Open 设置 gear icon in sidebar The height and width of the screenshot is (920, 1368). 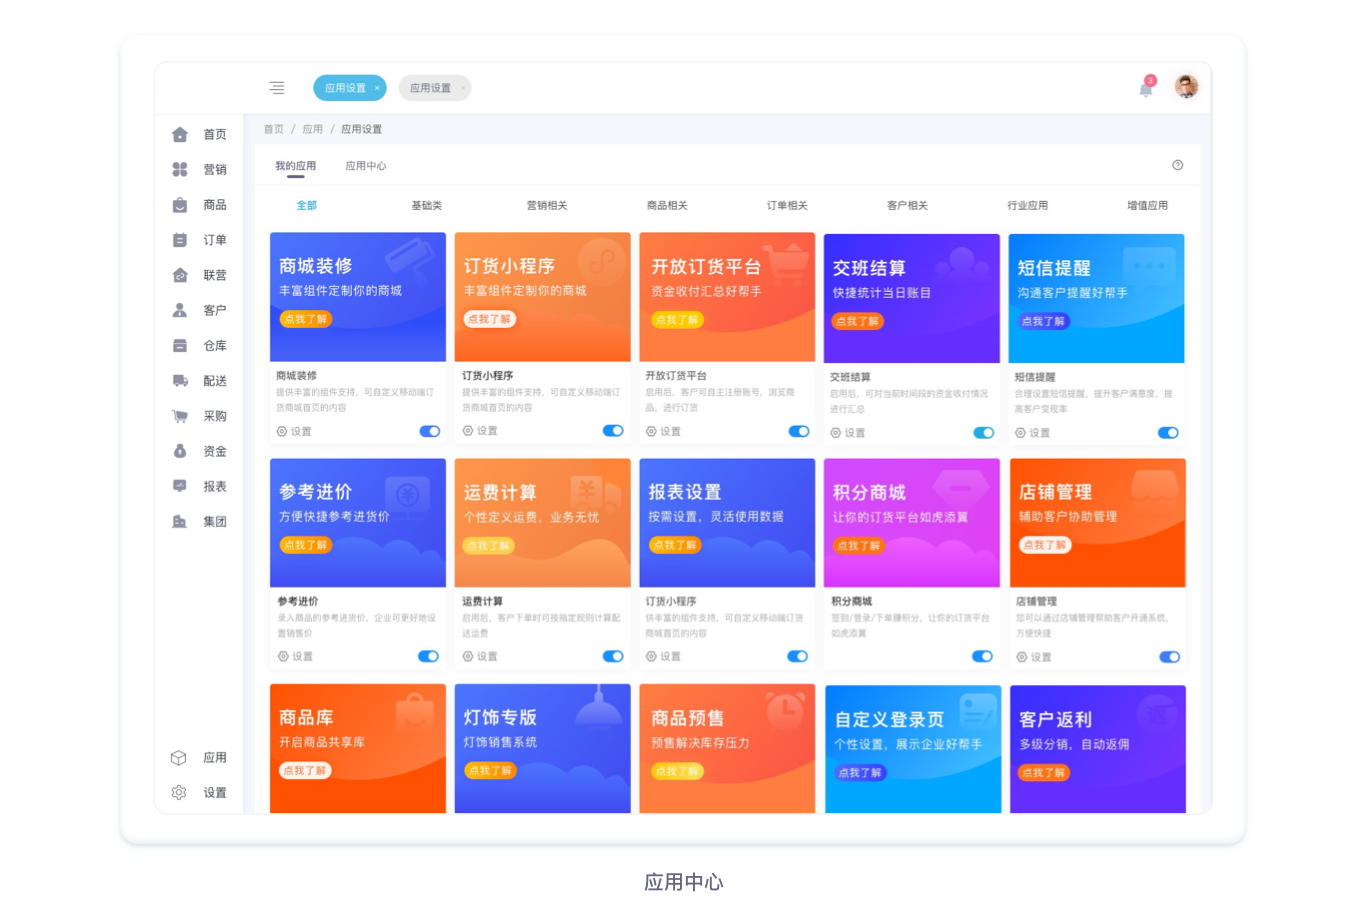(179, 792)
